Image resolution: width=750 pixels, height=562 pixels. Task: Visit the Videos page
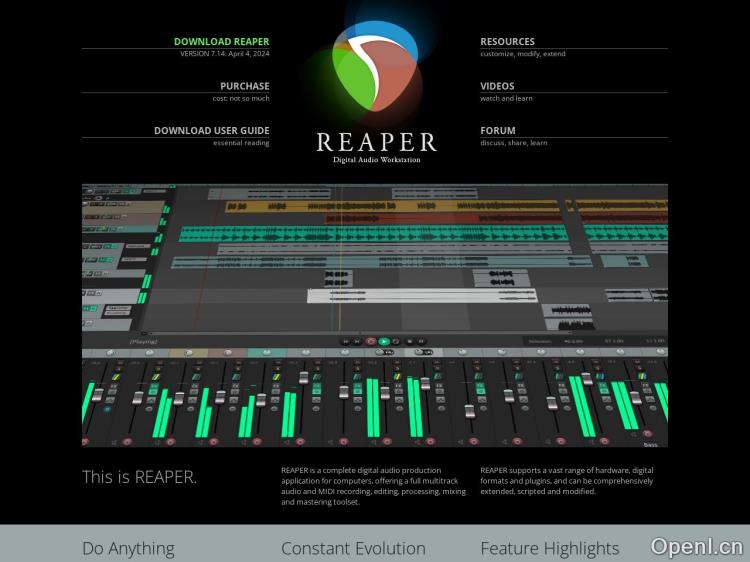point(497,86)
